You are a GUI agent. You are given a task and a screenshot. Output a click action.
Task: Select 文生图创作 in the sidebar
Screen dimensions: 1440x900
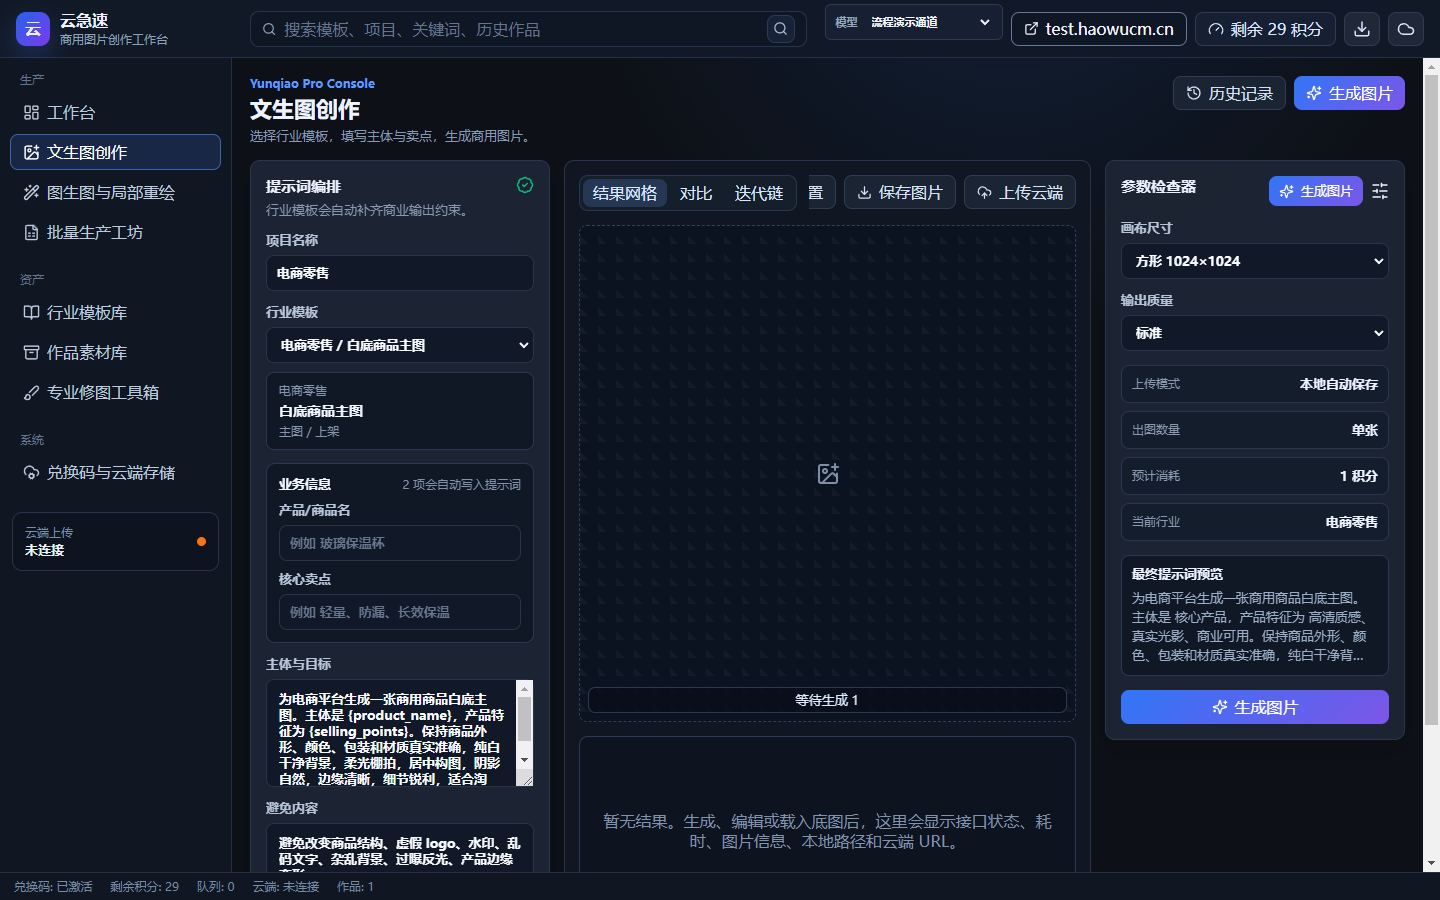pos(115,152)
